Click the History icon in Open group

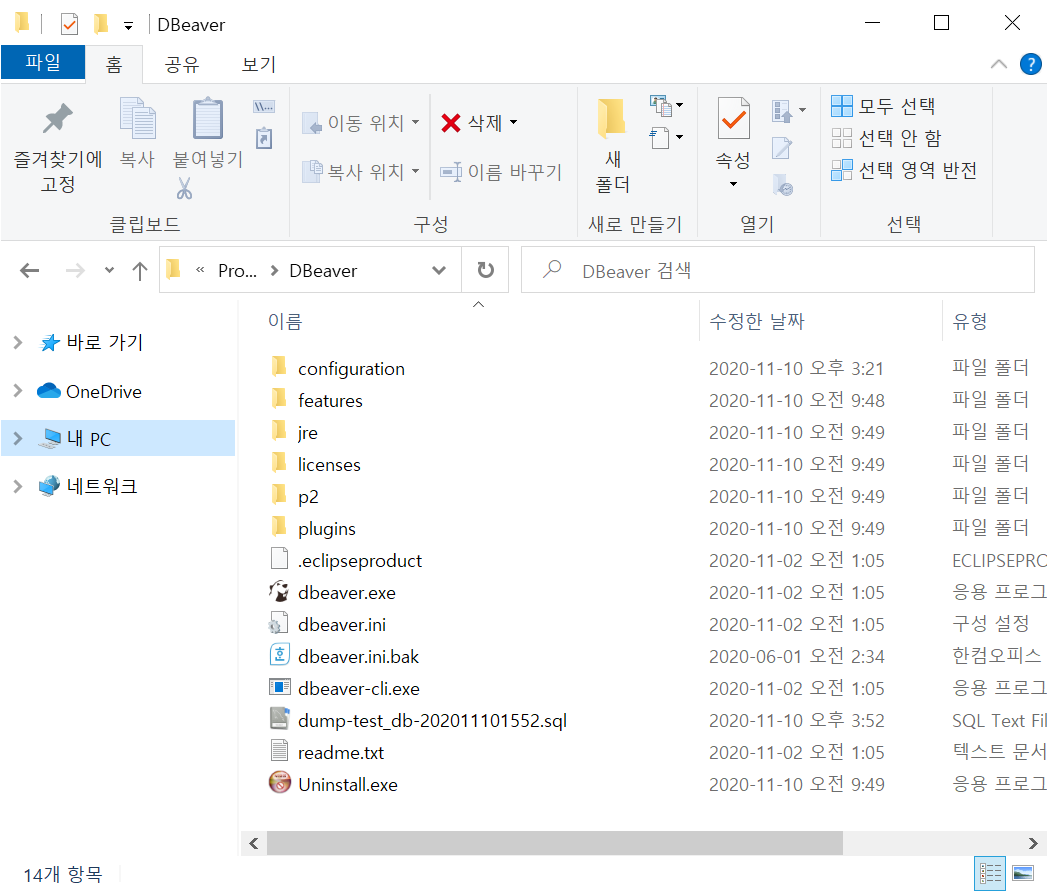pyautogui.click(x=781, y=185)
